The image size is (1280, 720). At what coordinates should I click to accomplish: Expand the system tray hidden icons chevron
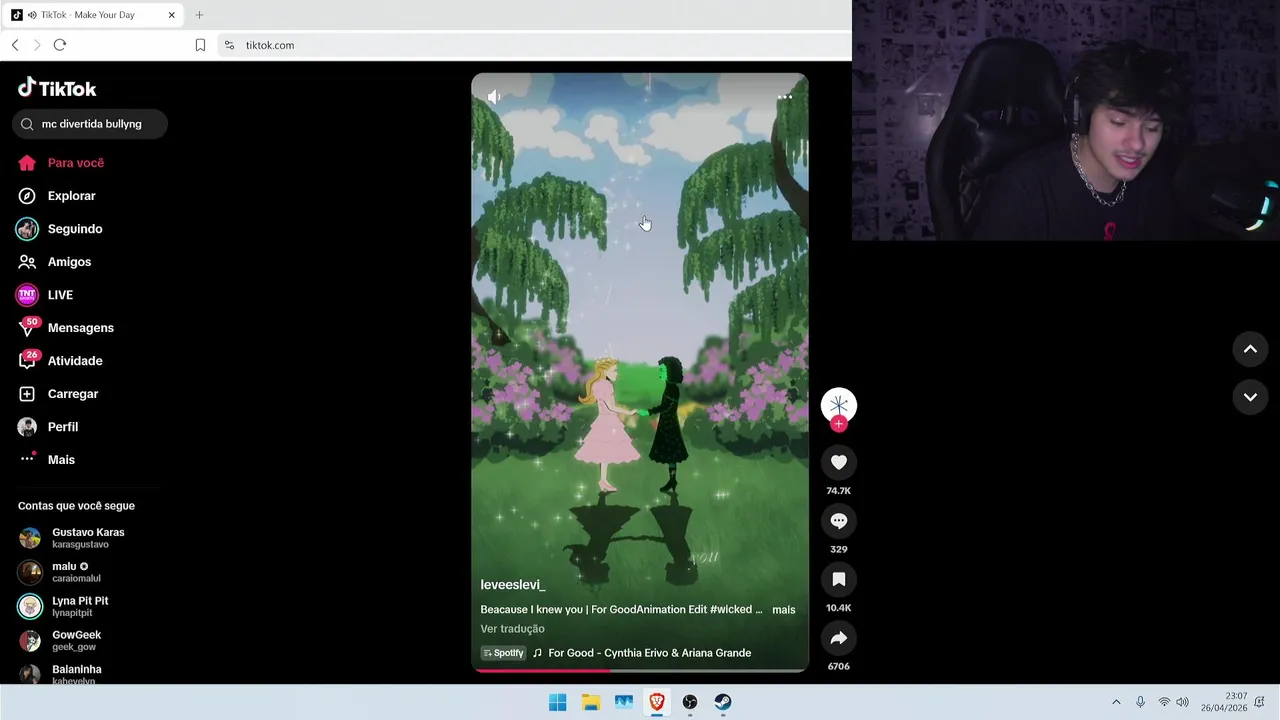click(x=1116, y=702)
